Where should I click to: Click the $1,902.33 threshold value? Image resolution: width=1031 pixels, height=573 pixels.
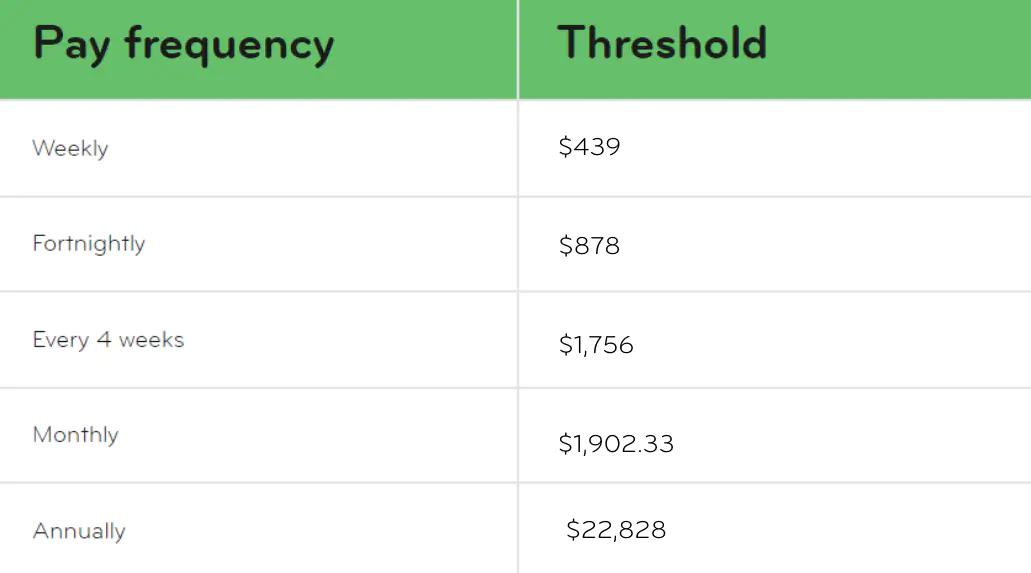click(x=616, y=443)
